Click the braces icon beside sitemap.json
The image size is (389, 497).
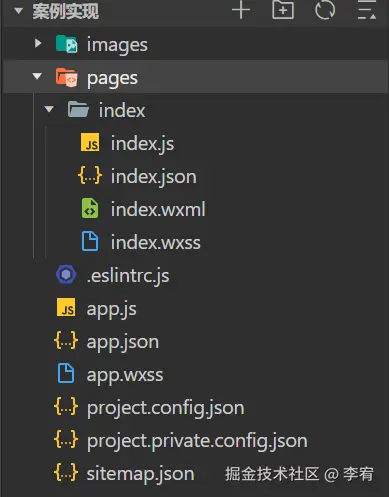(x=66, y=472)
